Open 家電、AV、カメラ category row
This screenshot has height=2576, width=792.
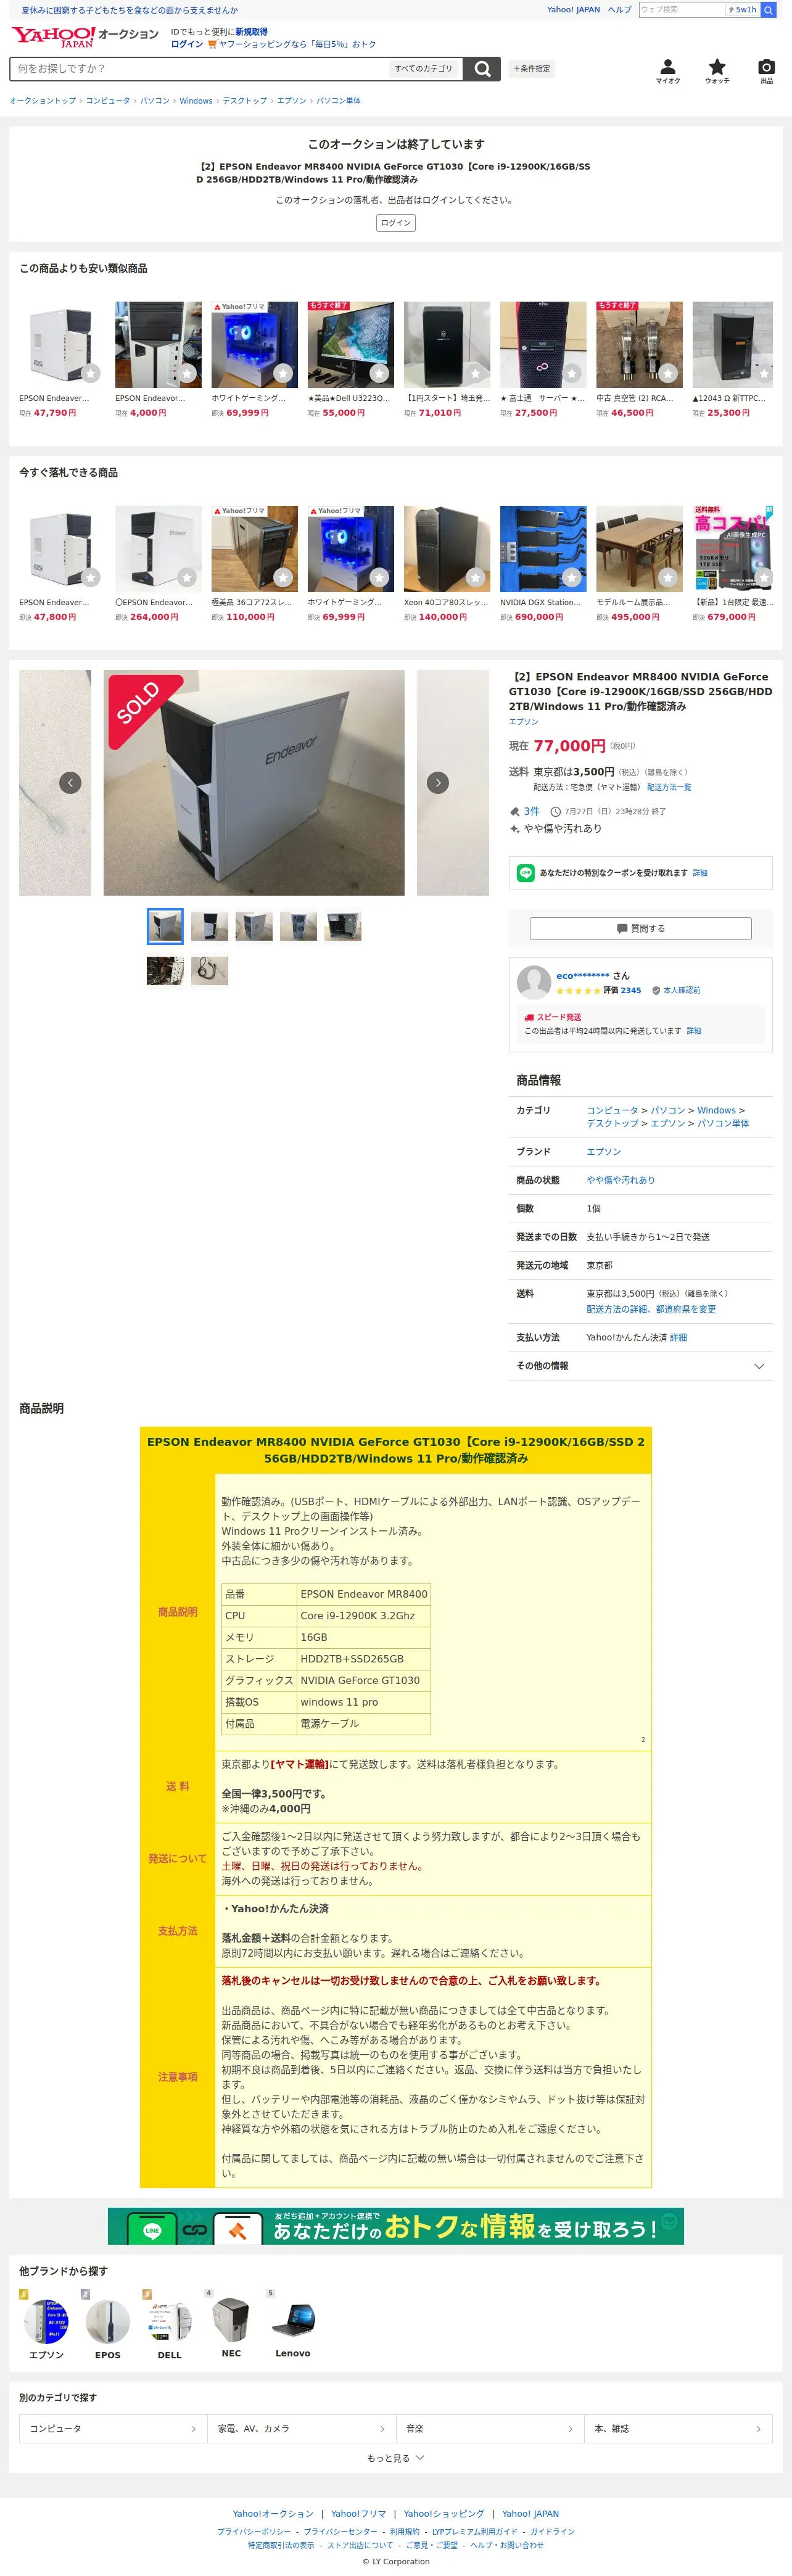tap(301, 2429)
